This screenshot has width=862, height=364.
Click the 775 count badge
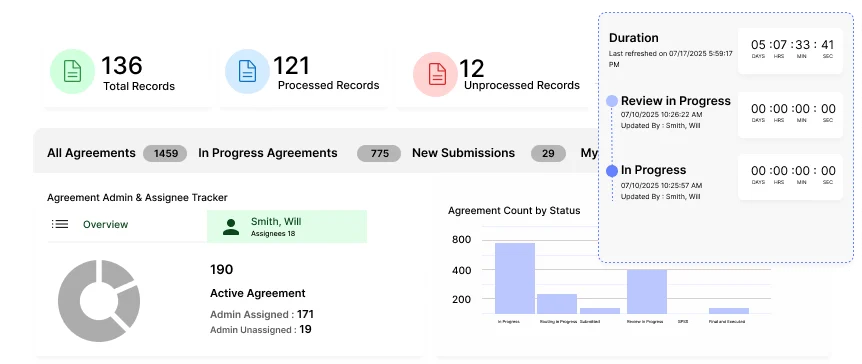tap(379, 153)
